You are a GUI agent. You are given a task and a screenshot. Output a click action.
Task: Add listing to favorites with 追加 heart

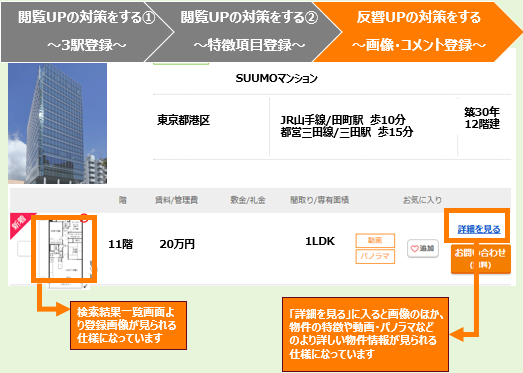click(x=423, y=249)
